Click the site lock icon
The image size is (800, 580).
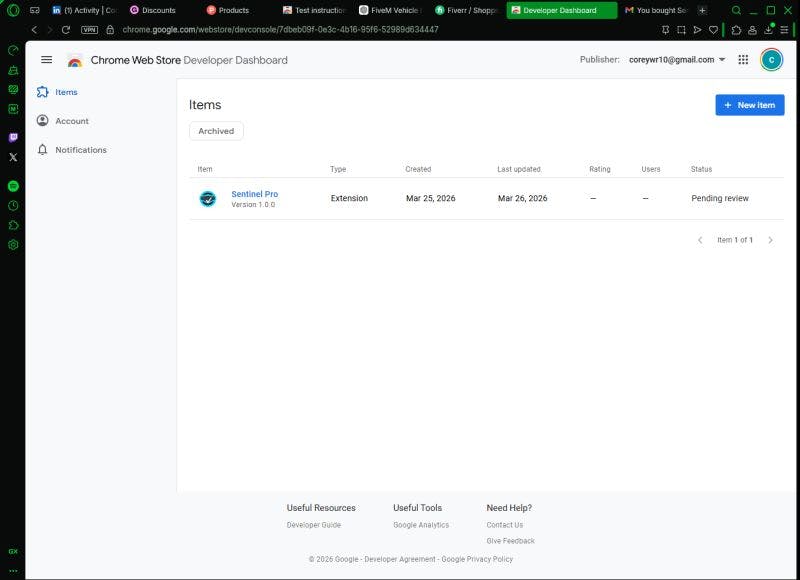coord(110,30)
